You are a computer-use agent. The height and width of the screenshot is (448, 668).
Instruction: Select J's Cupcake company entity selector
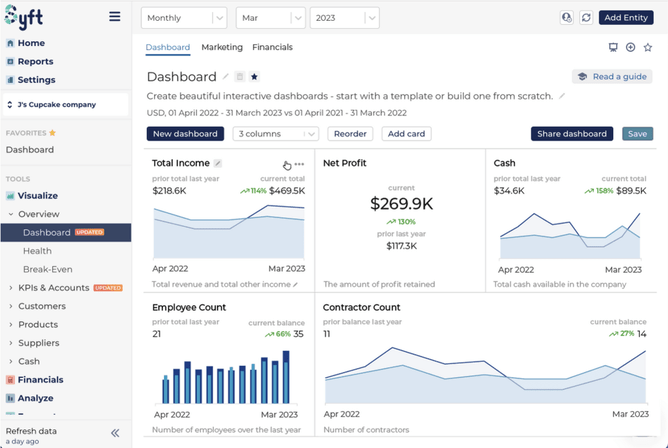(65, 104)
